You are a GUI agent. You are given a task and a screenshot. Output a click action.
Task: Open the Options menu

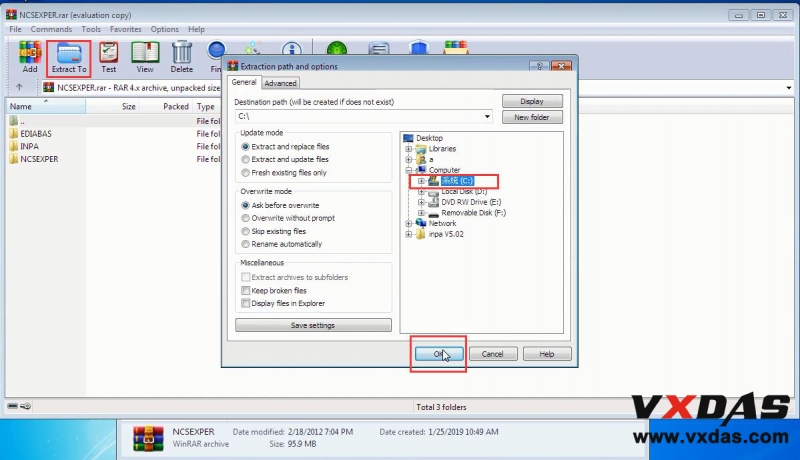click(164, 29)
